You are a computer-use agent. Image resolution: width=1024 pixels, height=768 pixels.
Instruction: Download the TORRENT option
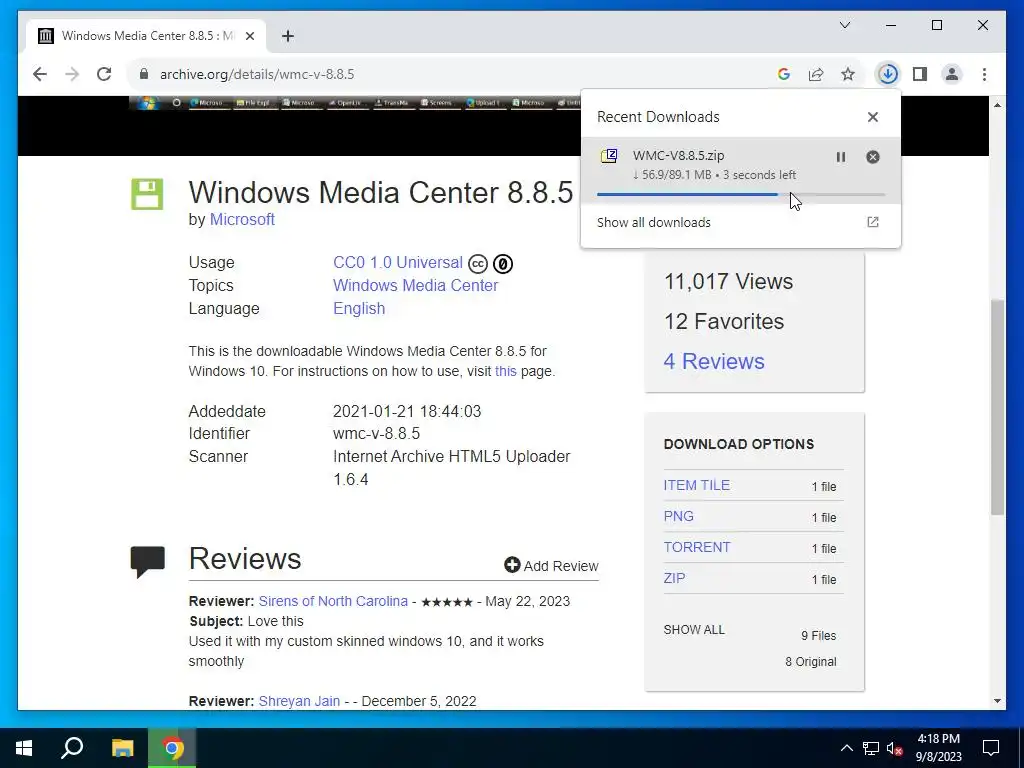697,547
